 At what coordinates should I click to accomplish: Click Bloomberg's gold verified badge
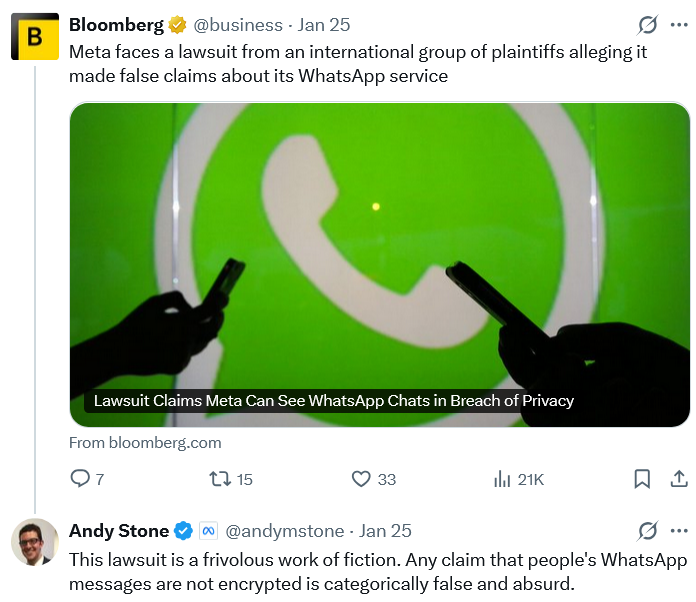[x=177, y=25]
